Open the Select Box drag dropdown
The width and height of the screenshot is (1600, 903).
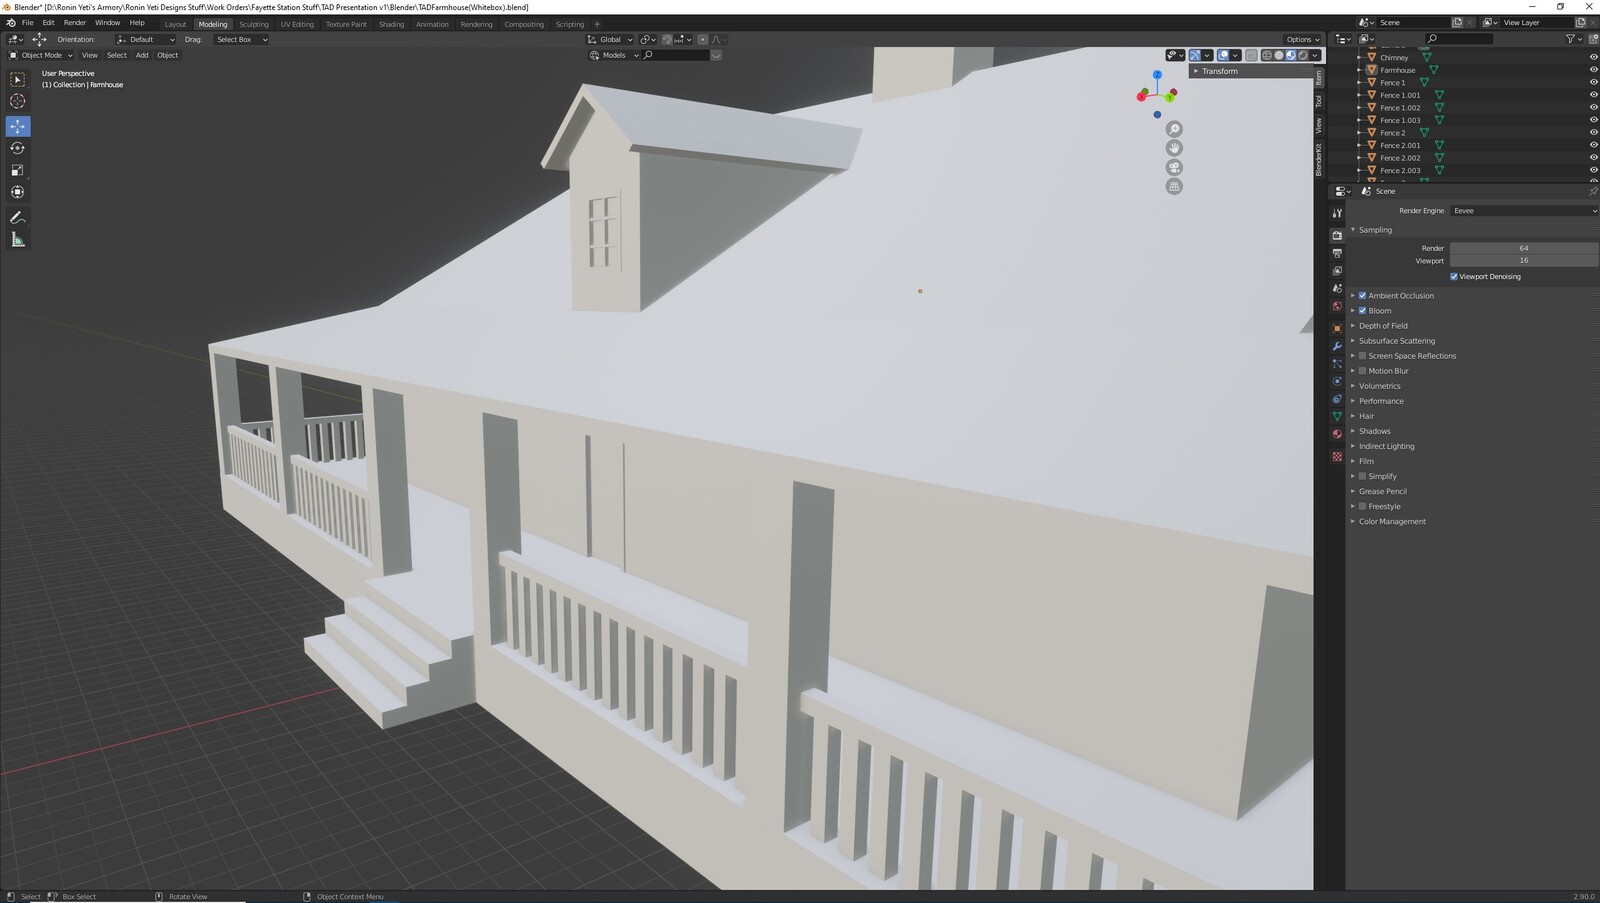click(x=241, y=39)
